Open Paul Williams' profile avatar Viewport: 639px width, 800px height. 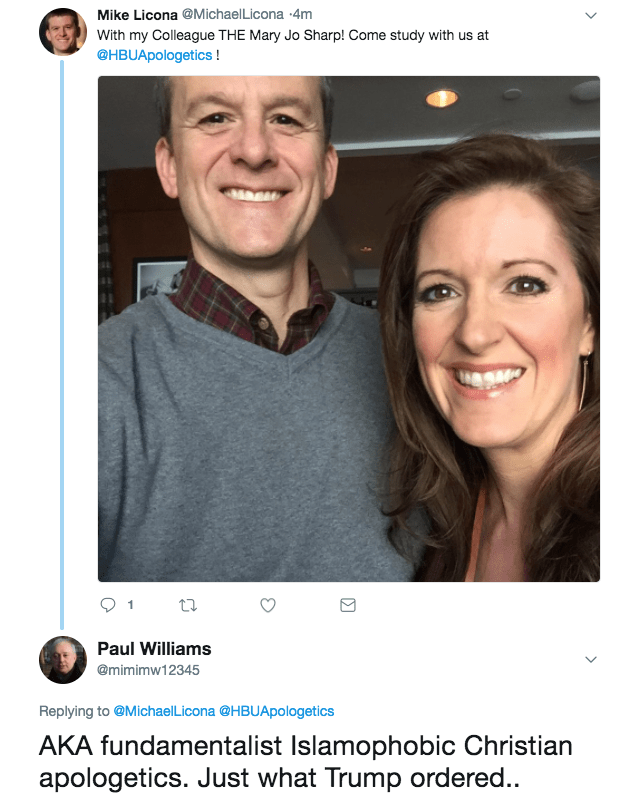tap(62, 660)
